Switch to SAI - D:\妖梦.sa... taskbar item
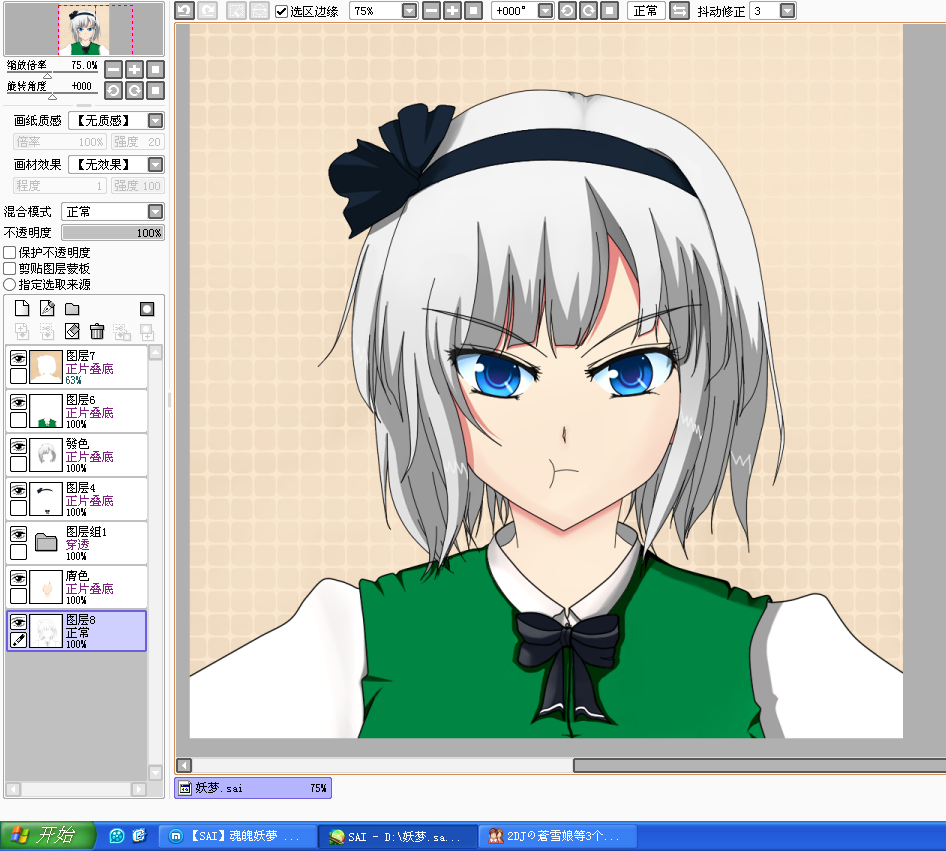 pos(399,837)
